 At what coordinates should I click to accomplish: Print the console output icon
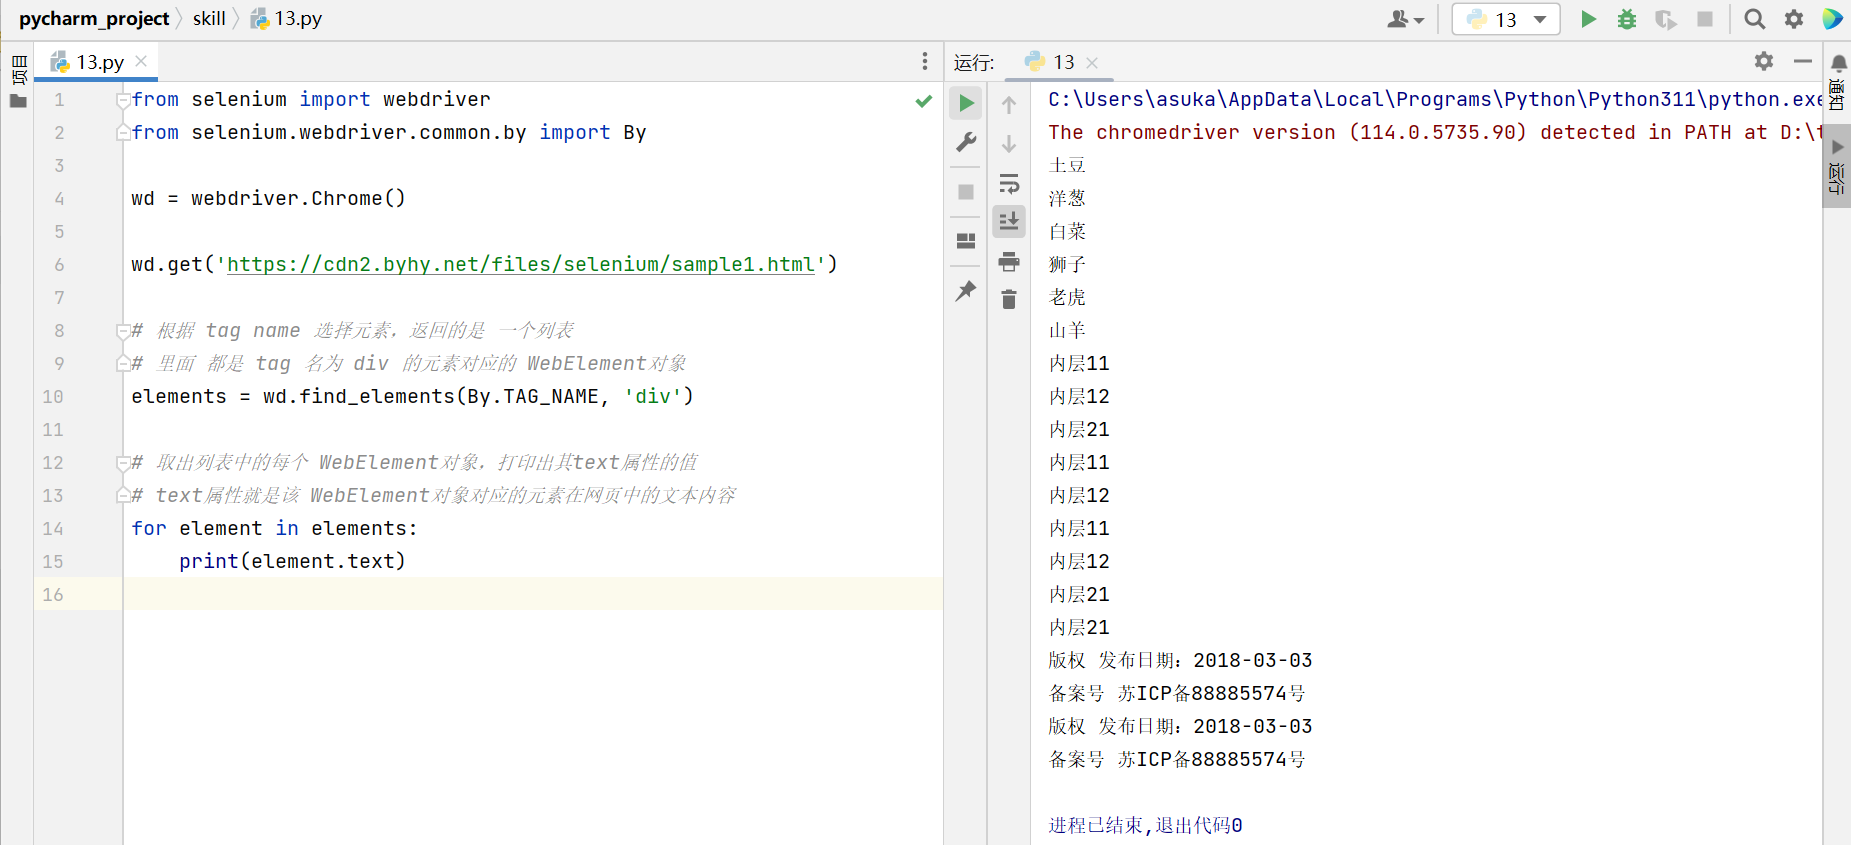(1009, 262)
